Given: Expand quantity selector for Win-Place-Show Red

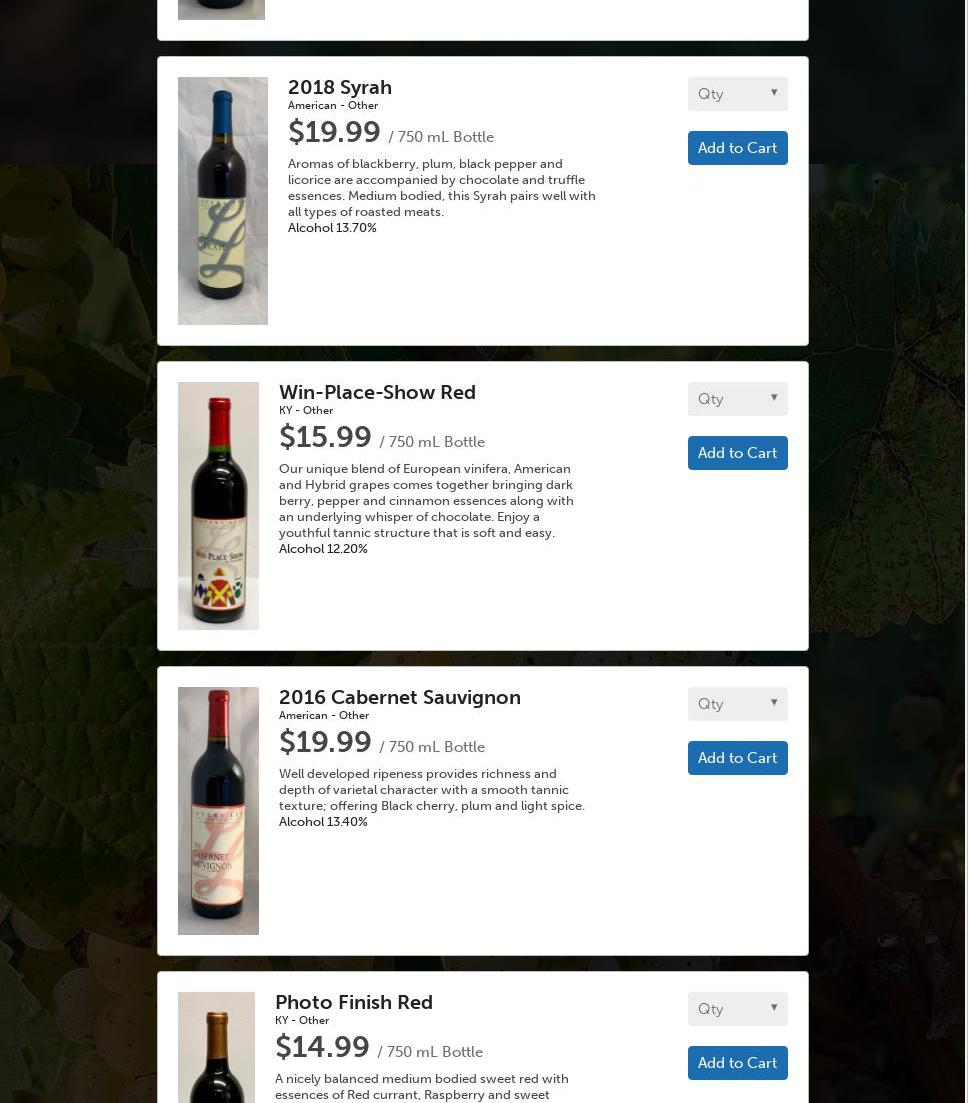Looking at the screenshot, I should tap(737, 399).
